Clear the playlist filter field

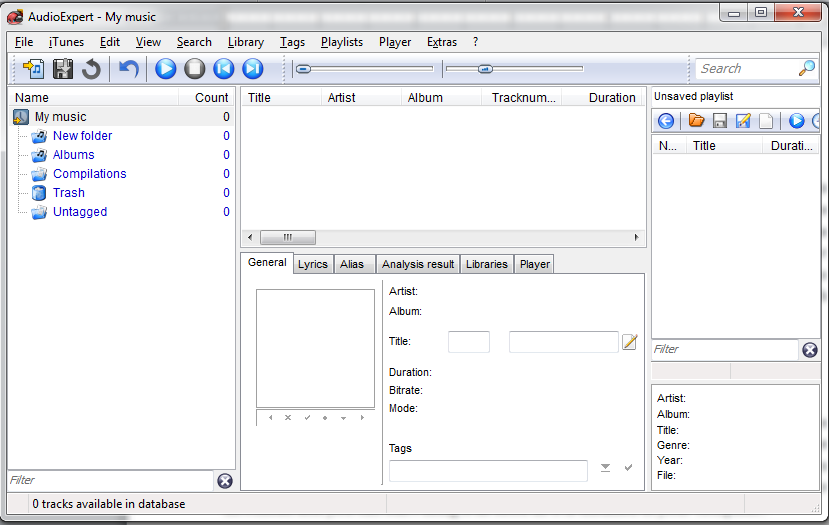tap(810, 350)
